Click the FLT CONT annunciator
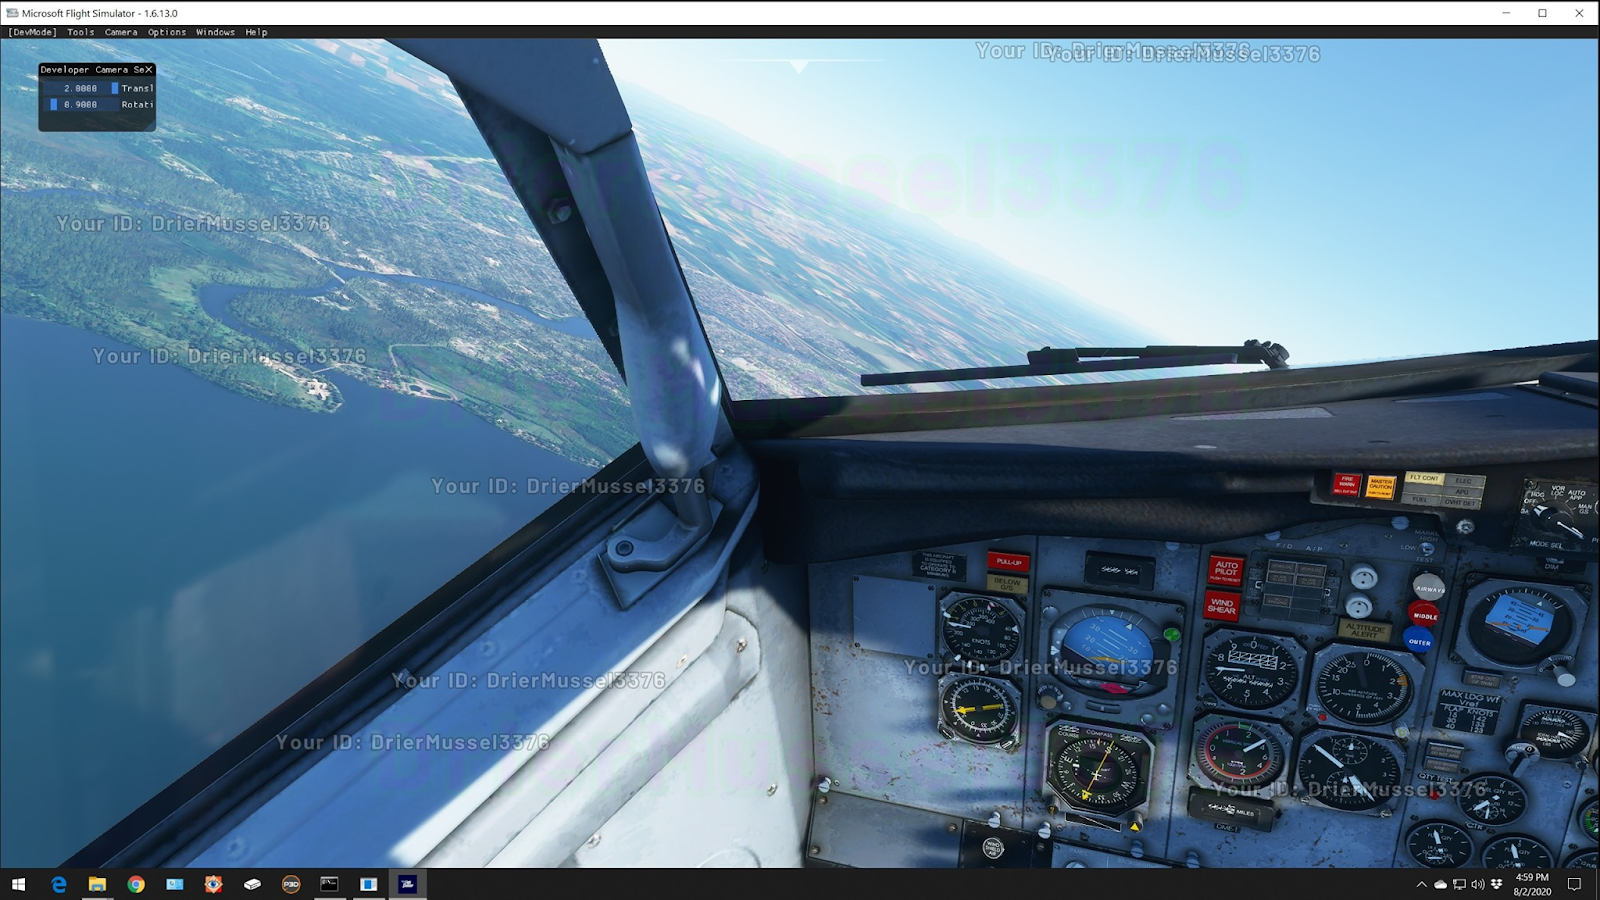 click(1424, 478)
